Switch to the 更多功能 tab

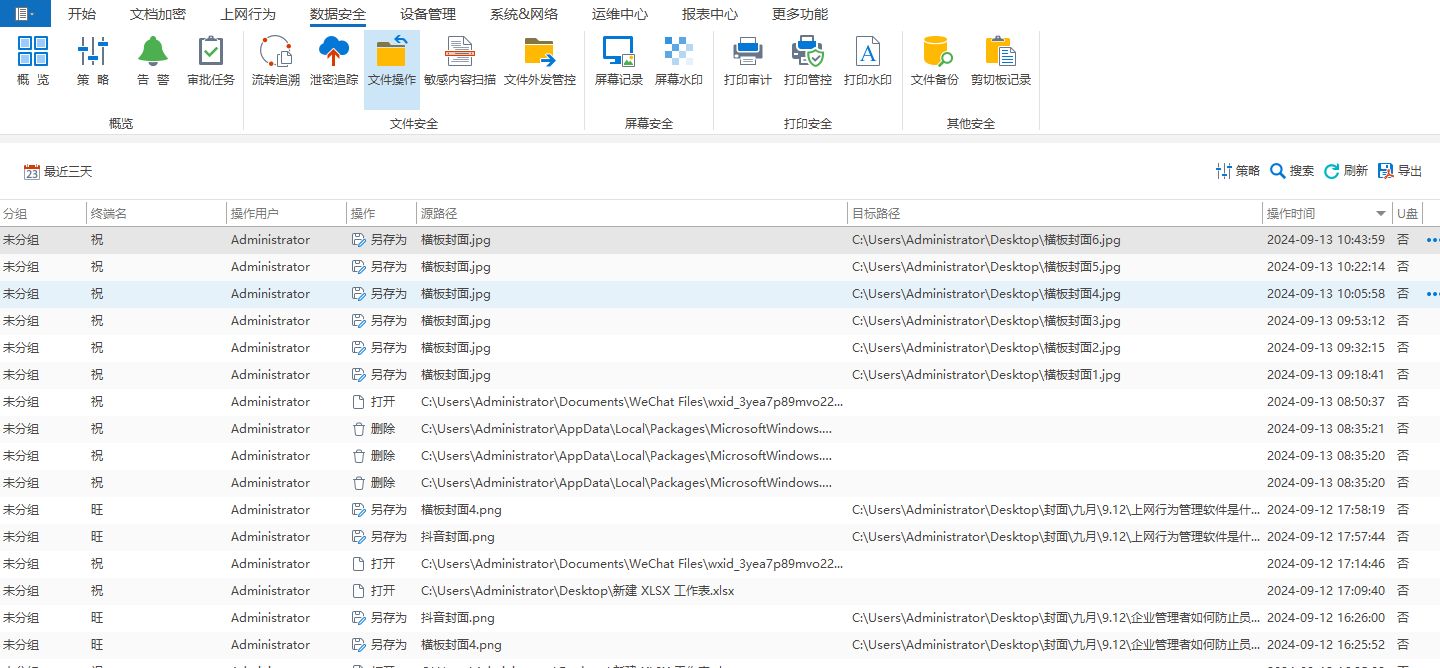(x=800, y=14)
